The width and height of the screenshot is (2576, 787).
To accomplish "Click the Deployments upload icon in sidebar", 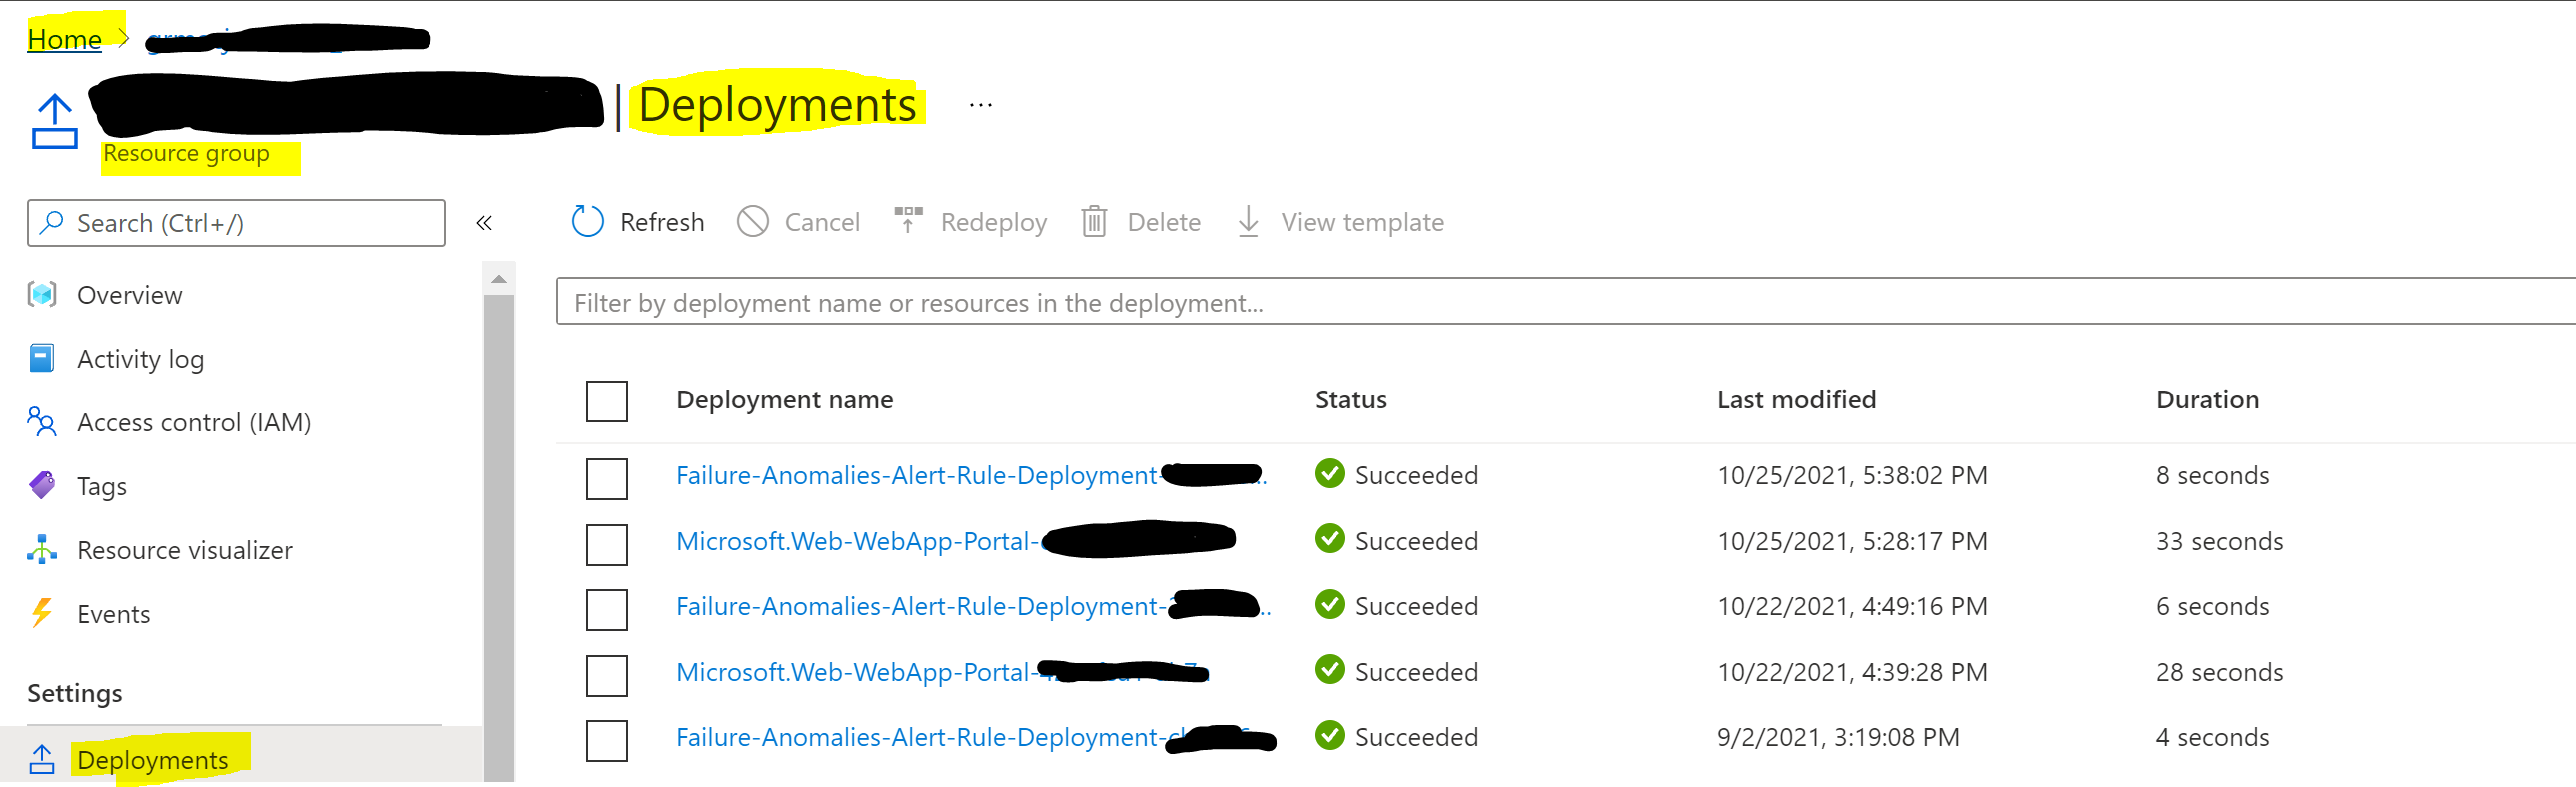I will point(41,759).
